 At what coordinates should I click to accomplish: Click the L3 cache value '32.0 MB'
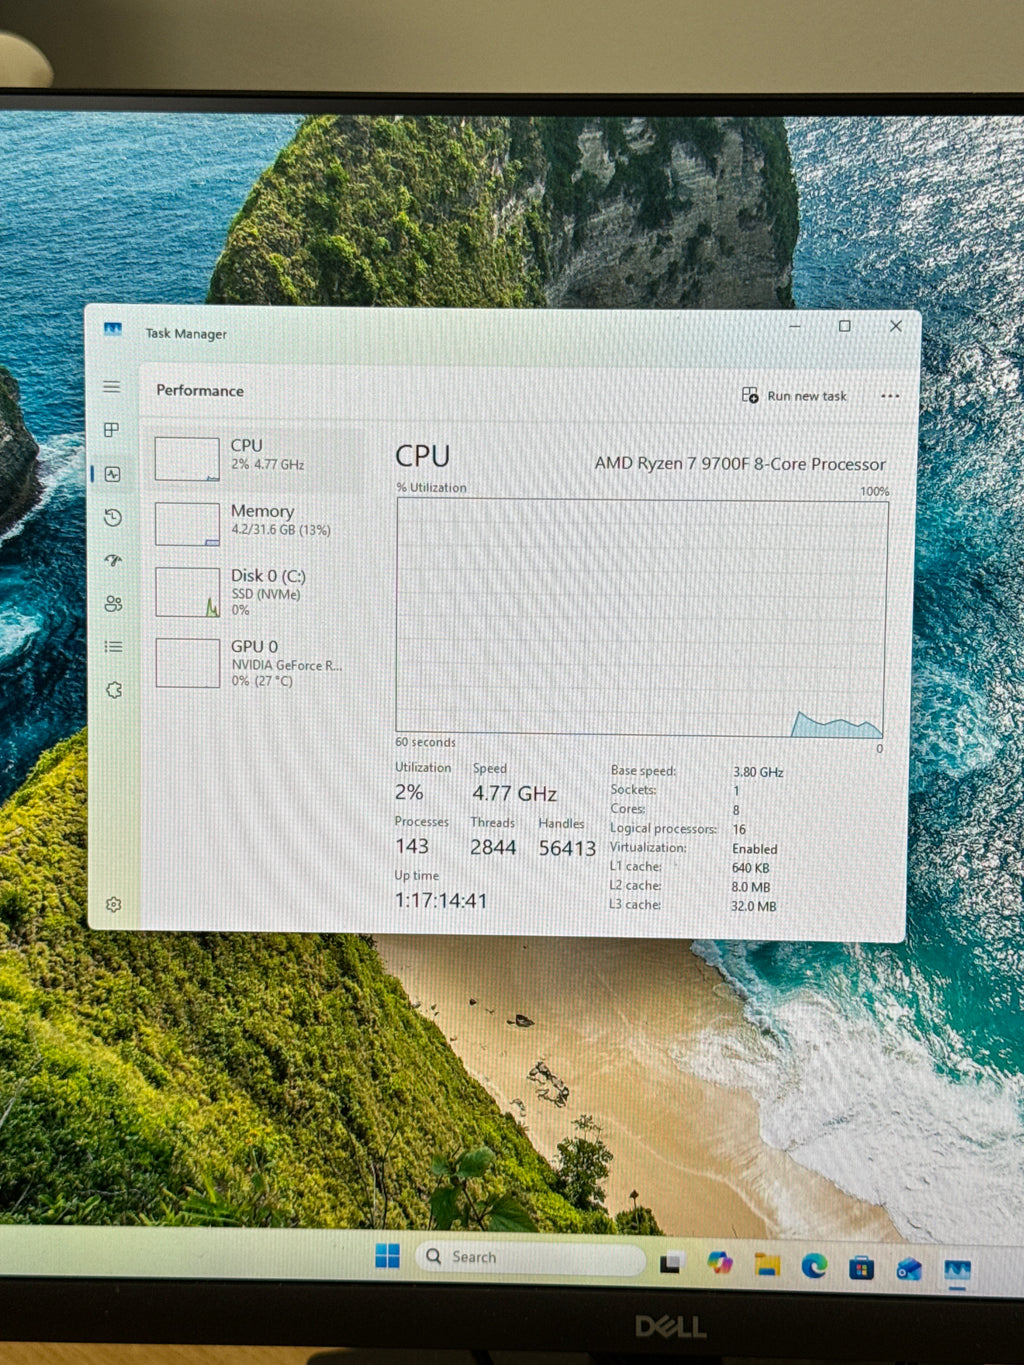(753, 906)
